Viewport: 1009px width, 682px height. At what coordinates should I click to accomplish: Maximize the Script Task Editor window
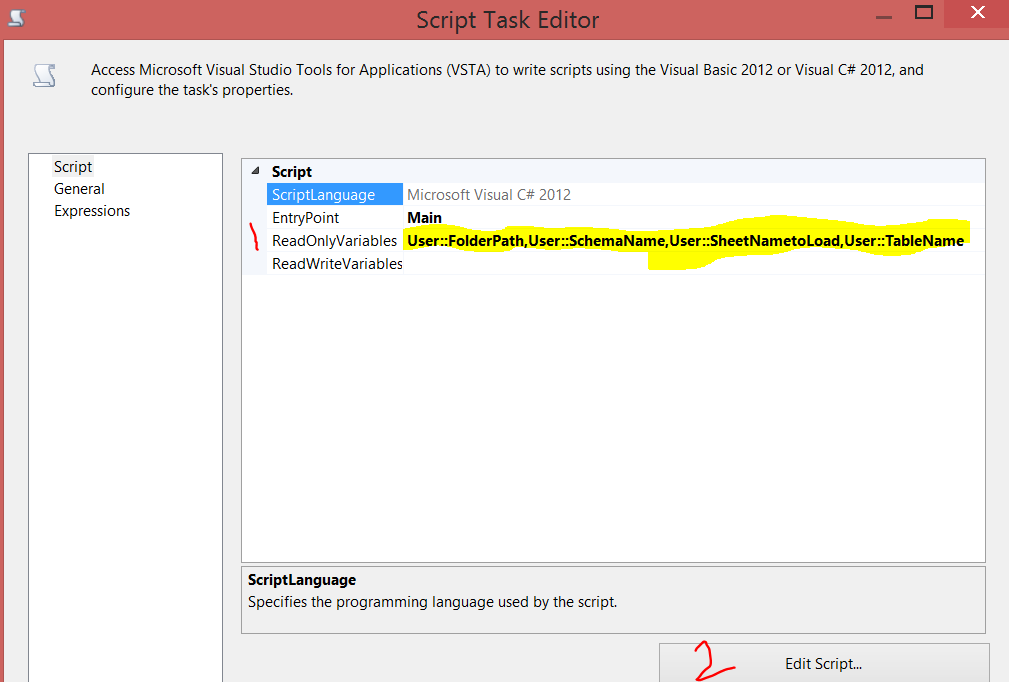pyautogui.click(x=923, y=14)
